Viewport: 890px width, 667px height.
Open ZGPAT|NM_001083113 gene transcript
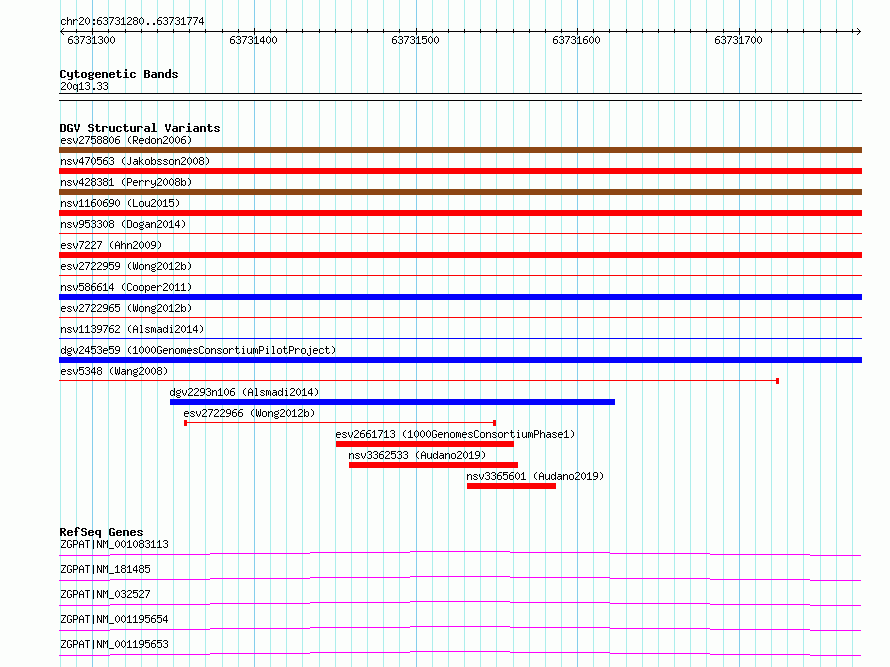[x=114, y=544]
